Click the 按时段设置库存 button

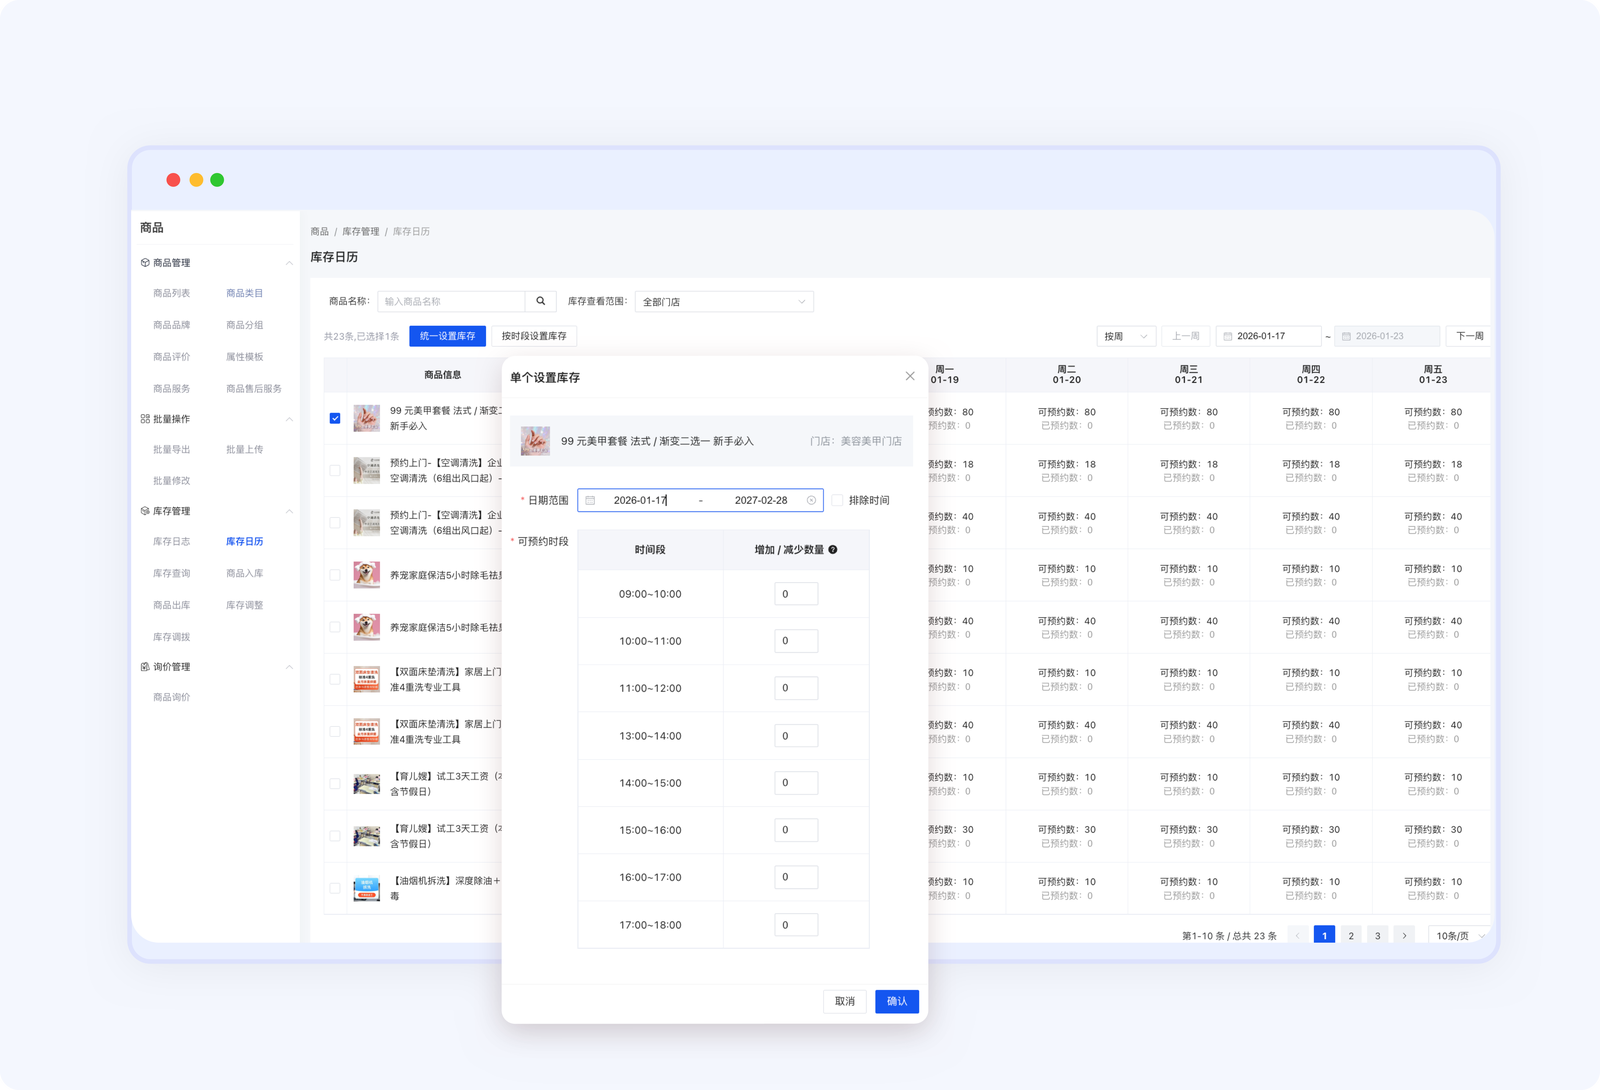tap(534, 336)
